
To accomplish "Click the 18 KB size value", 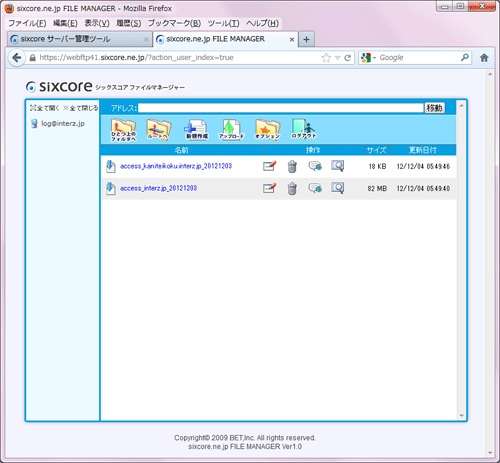I will coord(377,166).
